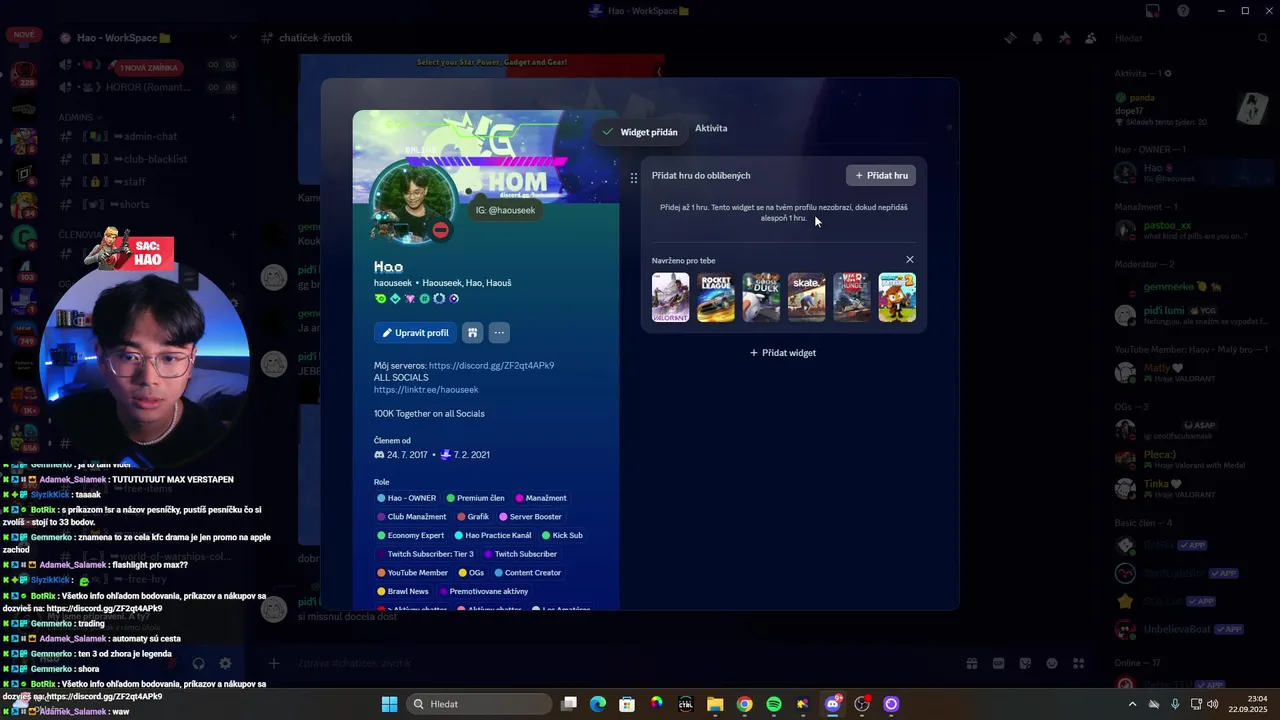Click the Twitch Subscriber: Tier 3 role tag
Image resolution: width=1280 pixels, height=720 pixels.
(x=426, y=554)
